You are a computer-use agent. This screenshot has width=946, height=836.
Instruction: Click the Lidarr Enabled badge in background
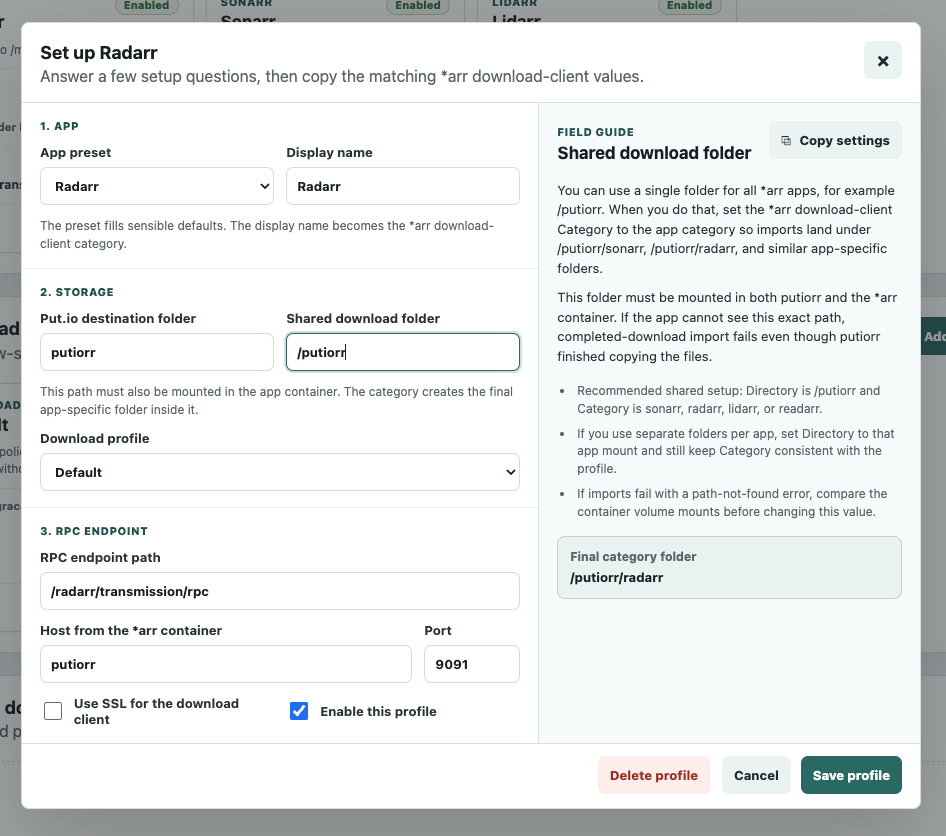click(x=689, y=5)
